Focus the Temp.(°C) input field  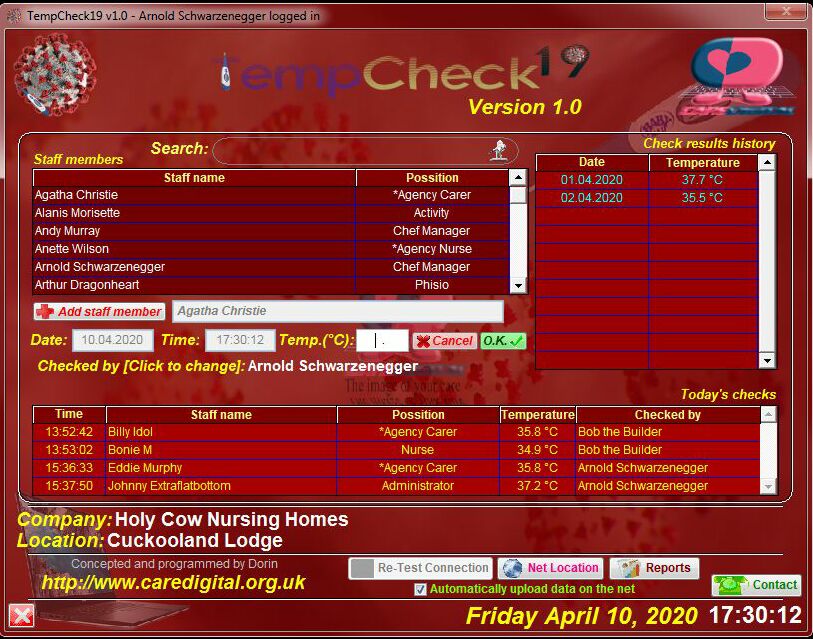tap(382, 341)
